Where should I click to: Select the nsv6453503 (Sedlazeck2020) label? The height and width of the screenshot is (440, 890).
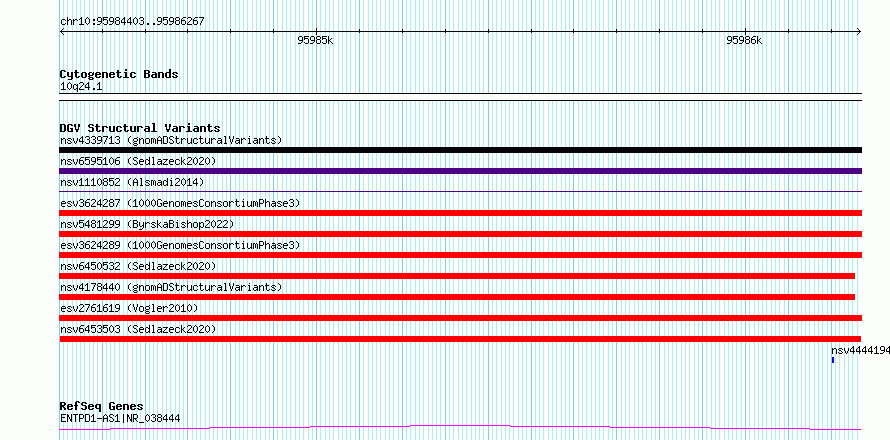[138, 329]
